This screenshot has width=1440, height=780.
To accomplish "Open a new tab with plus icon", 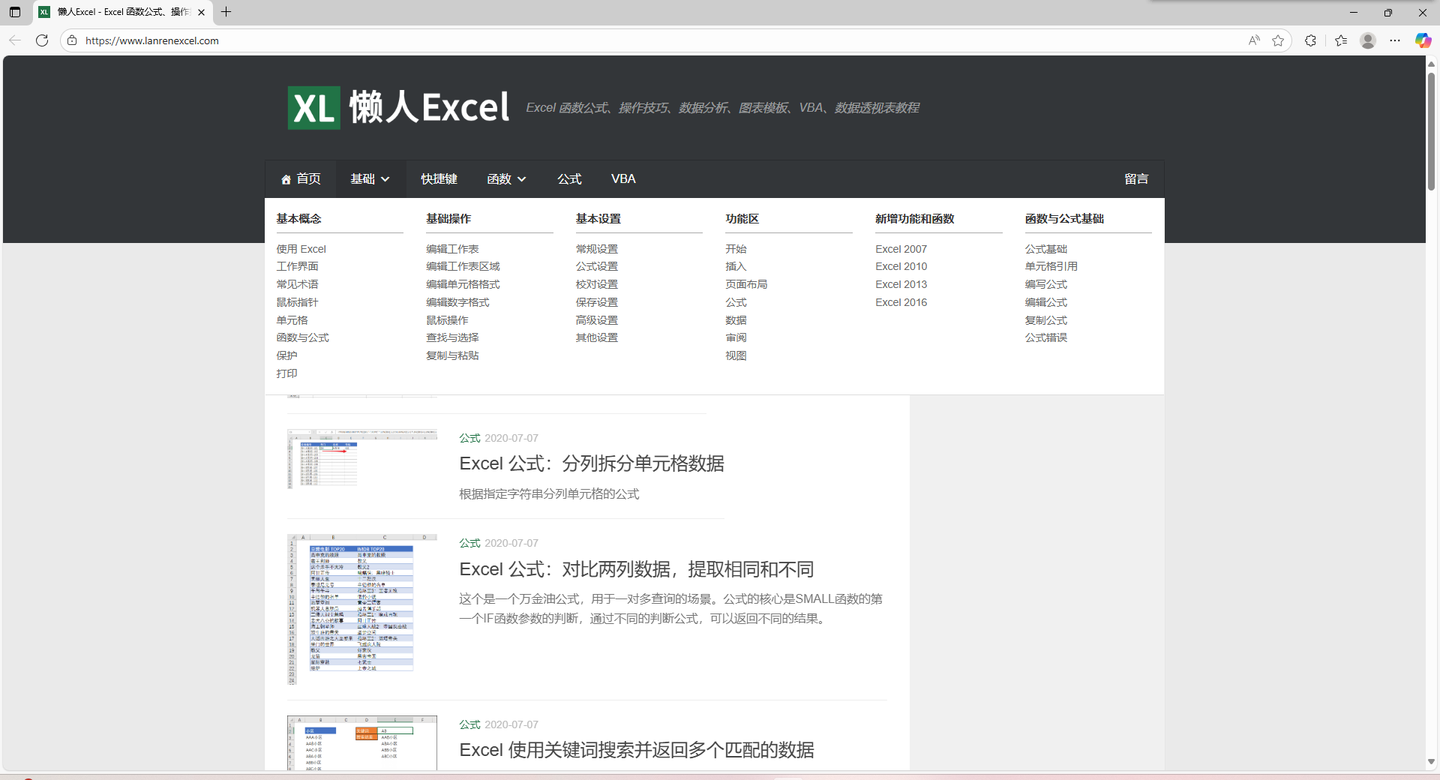I will click(x=226, y=12).
